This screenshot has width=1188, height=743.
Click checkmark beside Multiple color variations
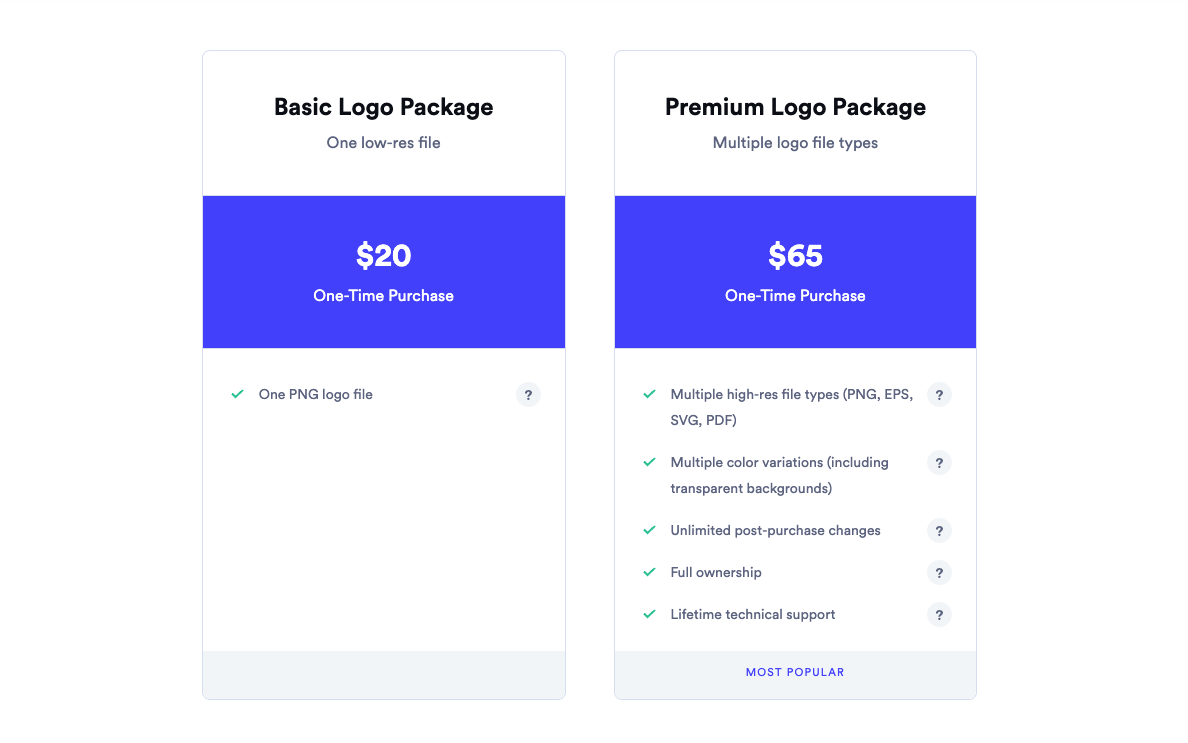tap(649, 462)
